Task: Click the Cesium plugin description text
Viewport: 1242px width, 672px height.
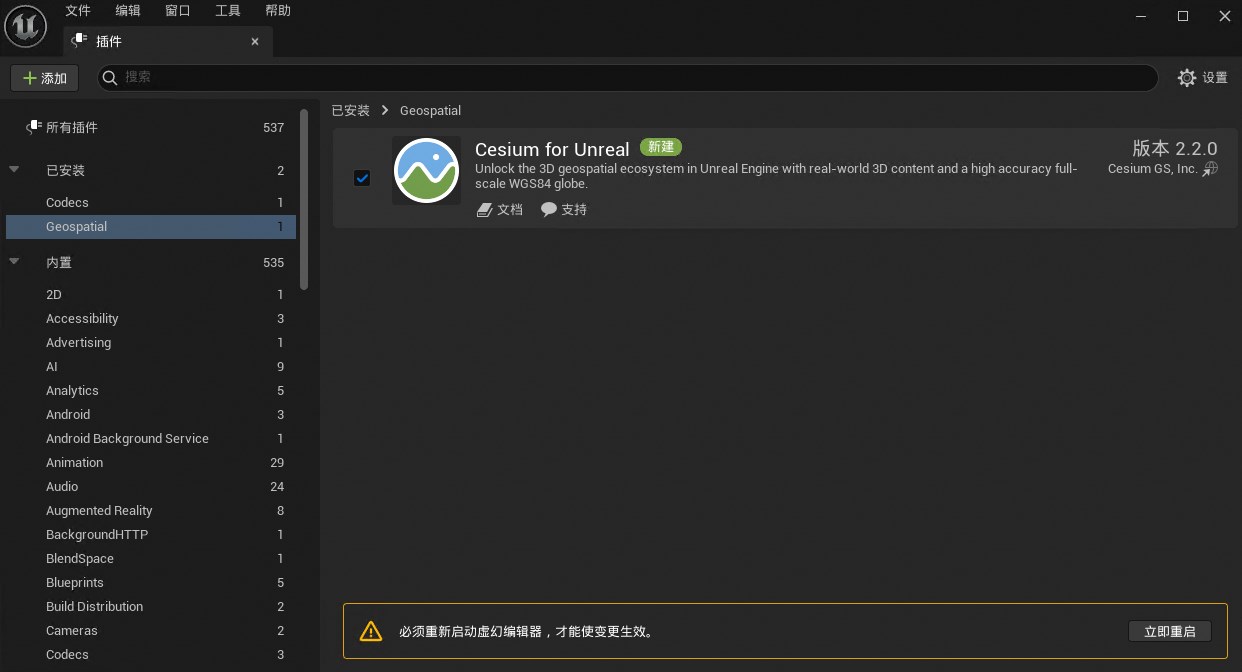Action: point(776,176)
